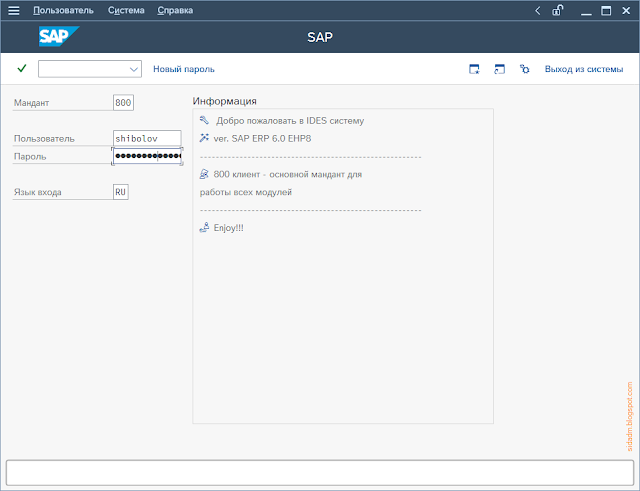The width and height of the screenshot is (640, 491).
Task: Click the SAP logo
Action: point(59,36)
